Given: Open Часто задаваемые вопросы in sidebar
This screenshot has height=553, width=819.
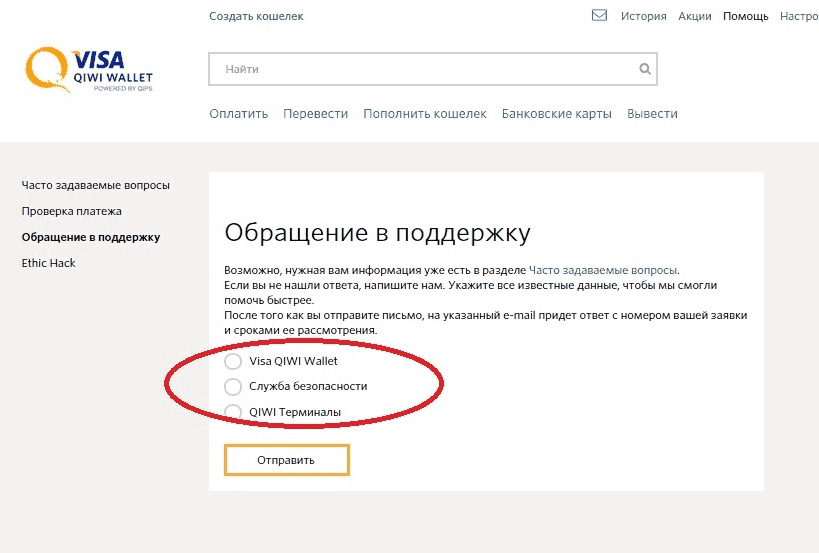Looking at the screenshot, I should tap(96, 185).
